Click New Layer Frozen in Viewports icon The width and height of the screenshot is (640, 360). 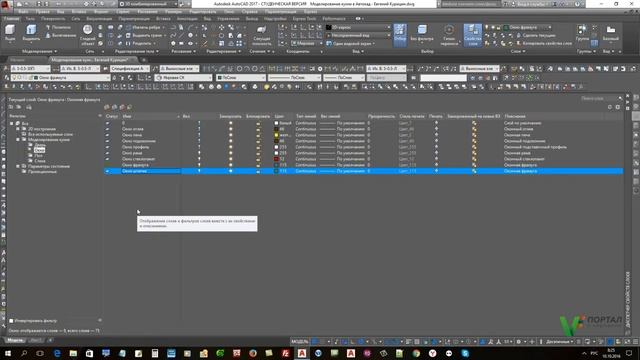(114, 107)
